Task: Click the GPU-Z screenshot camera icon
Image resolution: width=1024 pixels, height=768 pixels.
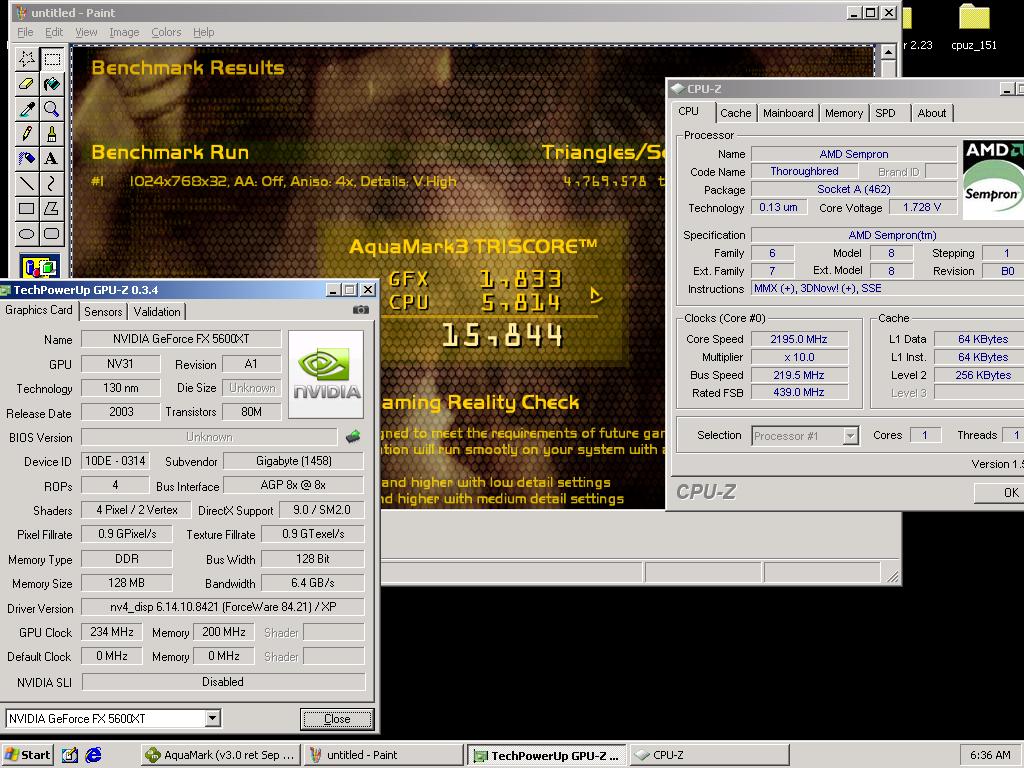Action: tap(360, 310)
